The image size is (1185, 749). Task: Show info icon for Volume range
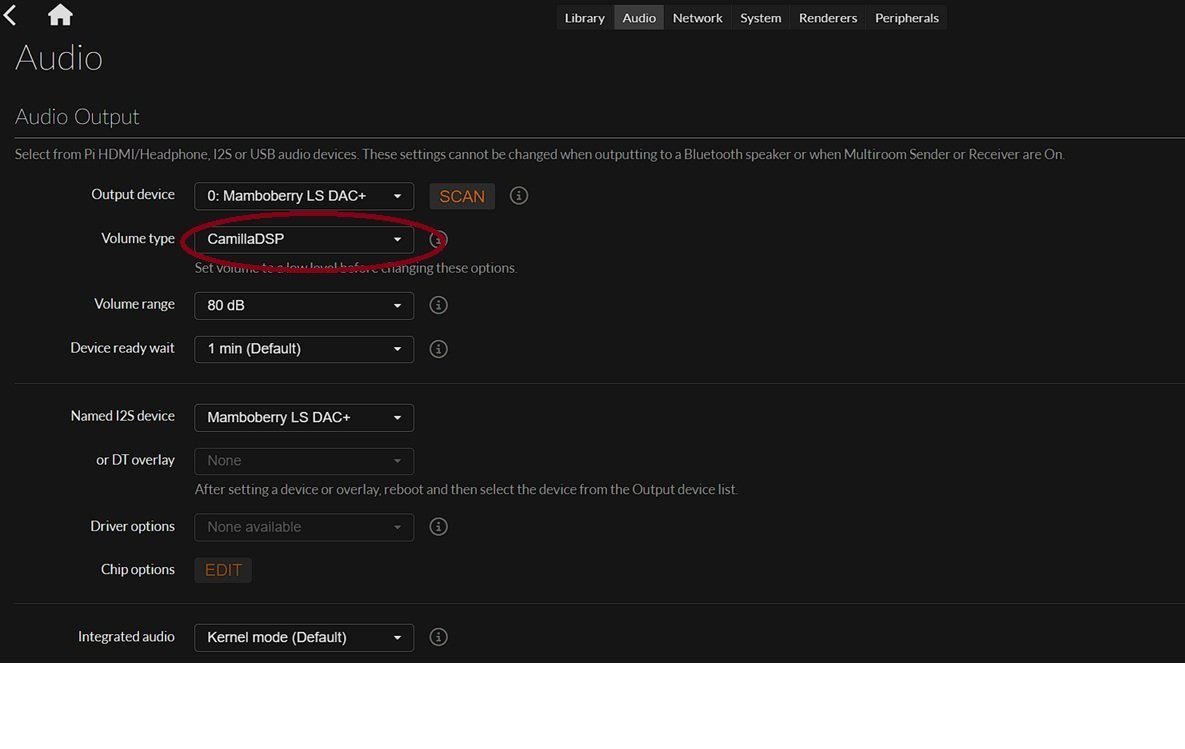(438, 305)
